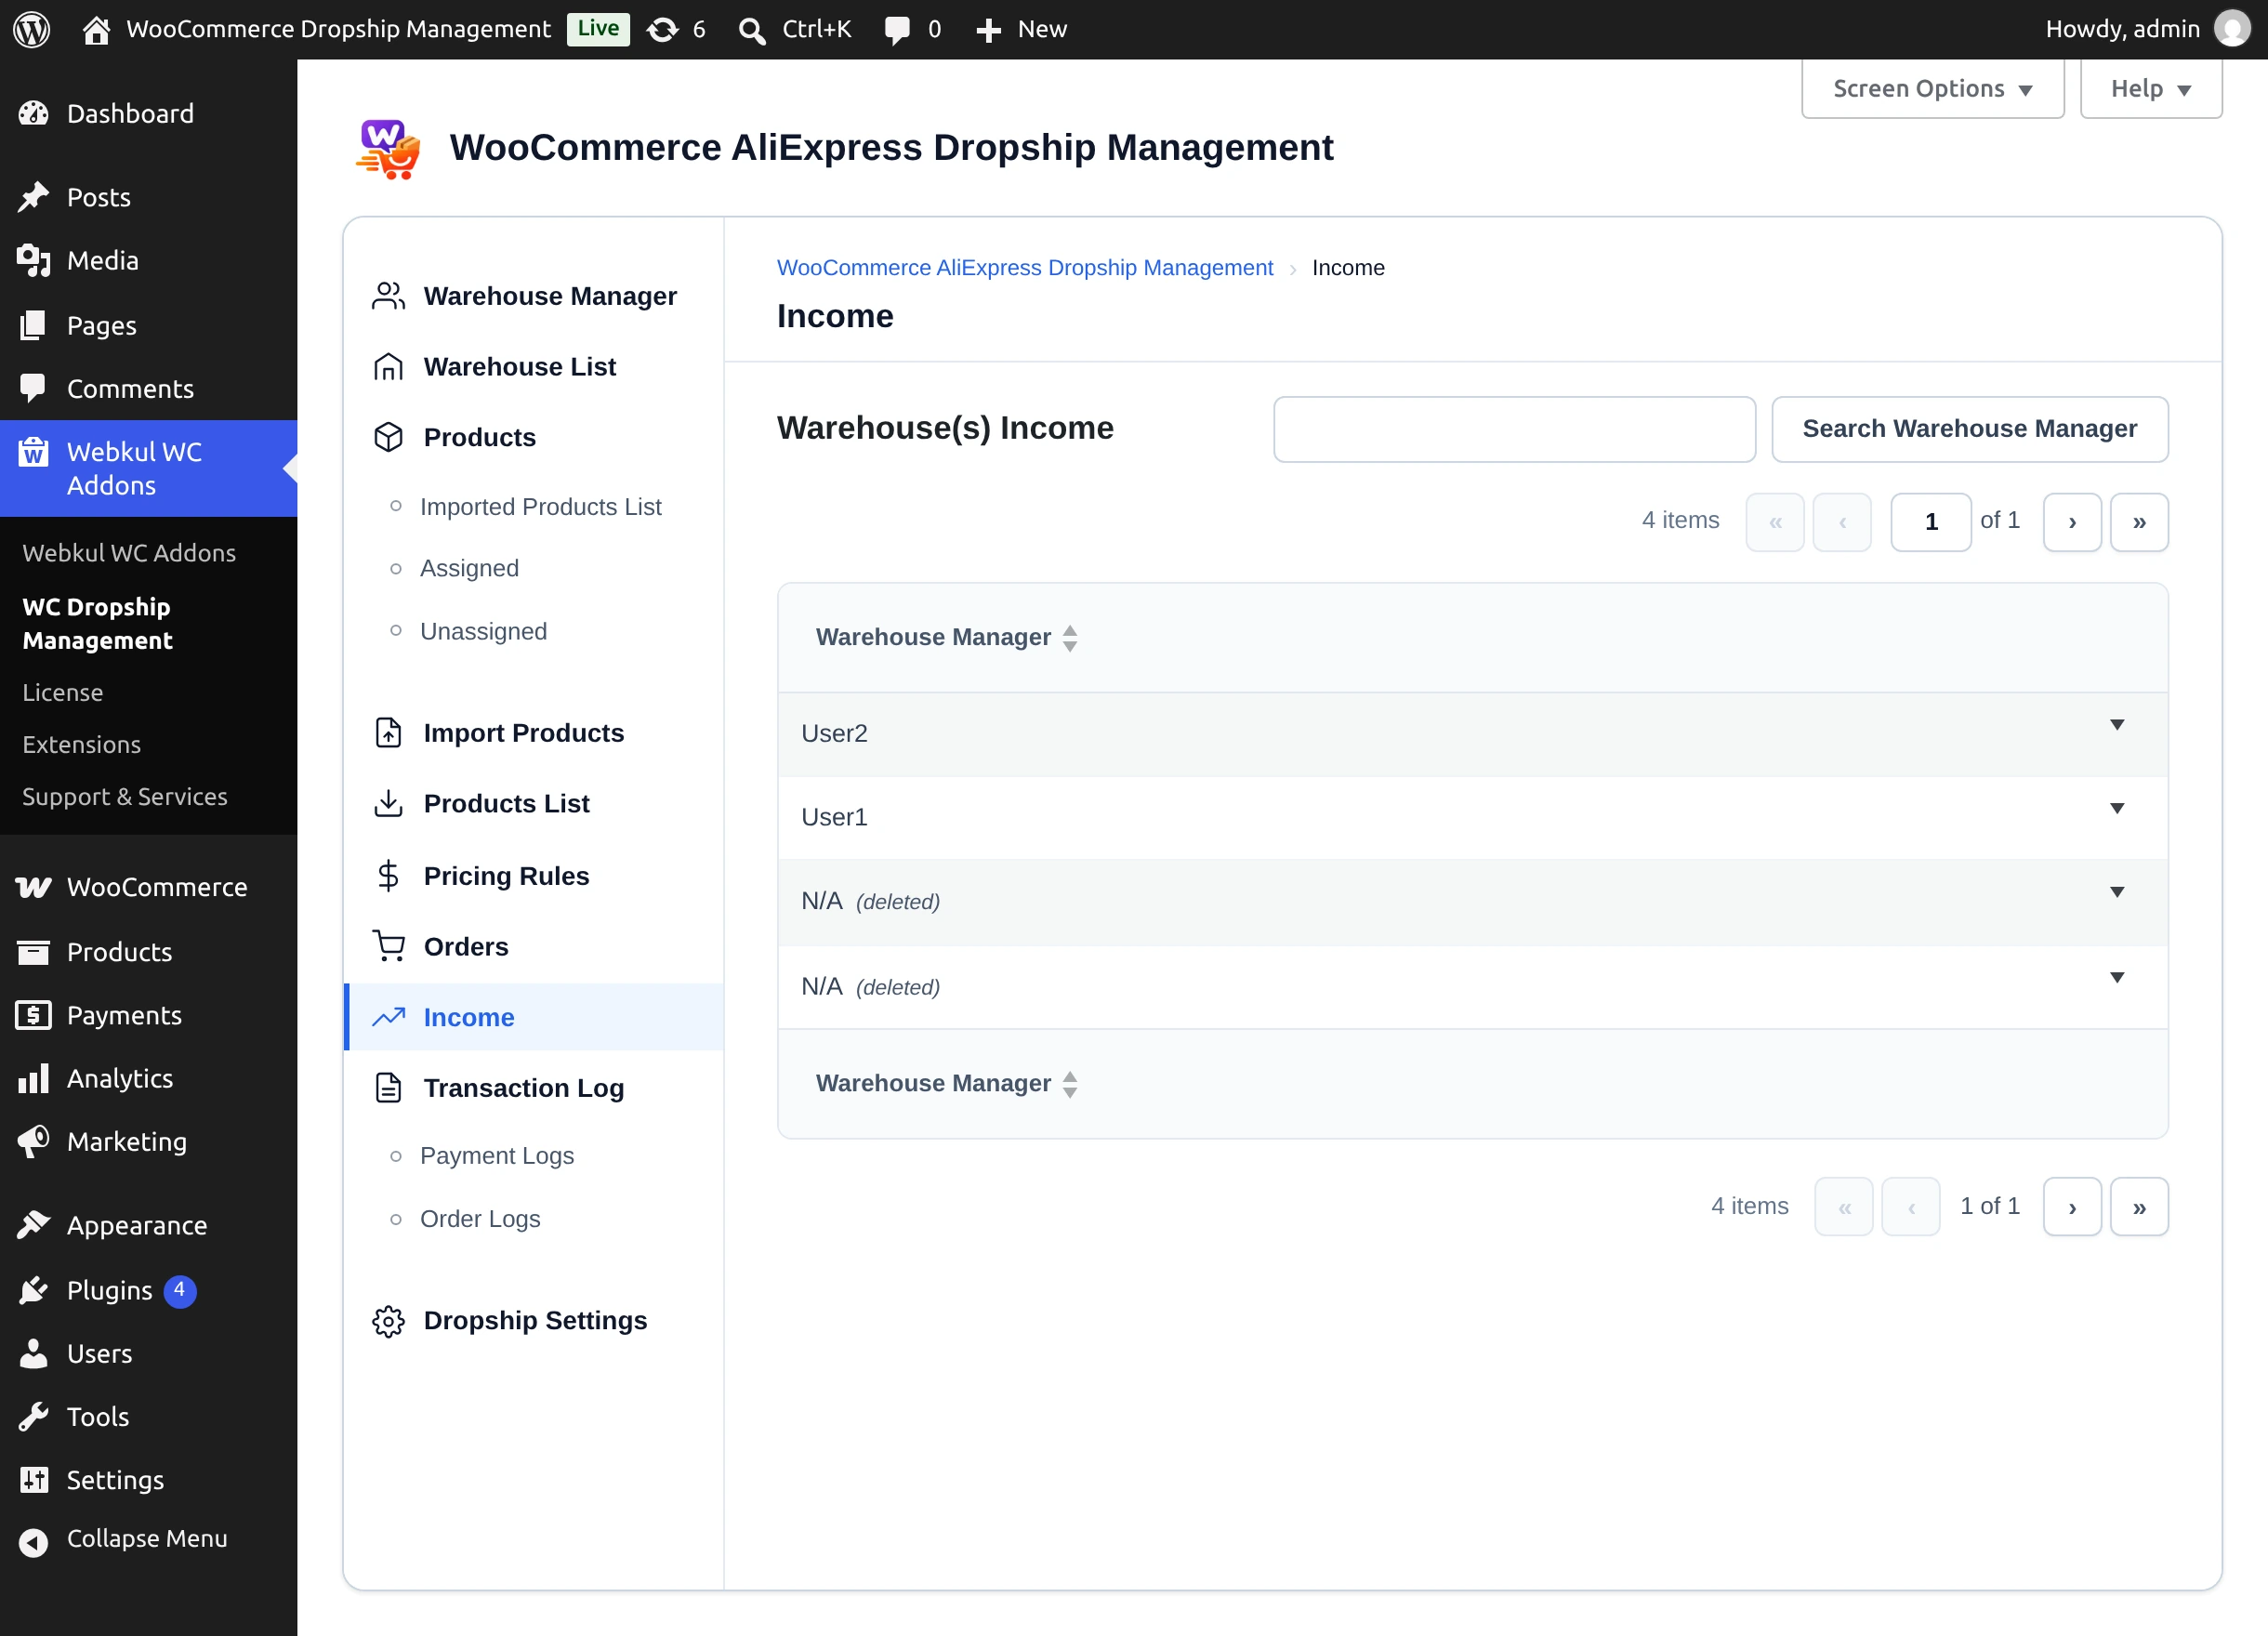
Task: Open the Extensions submenu link
Action: point(81,744)
